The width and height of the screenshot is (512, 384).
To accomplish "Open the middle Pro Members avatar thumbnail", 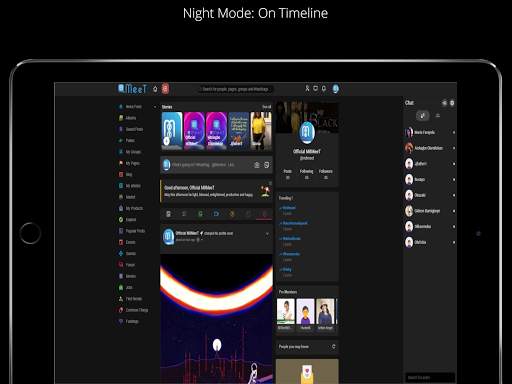I will 305,312.
